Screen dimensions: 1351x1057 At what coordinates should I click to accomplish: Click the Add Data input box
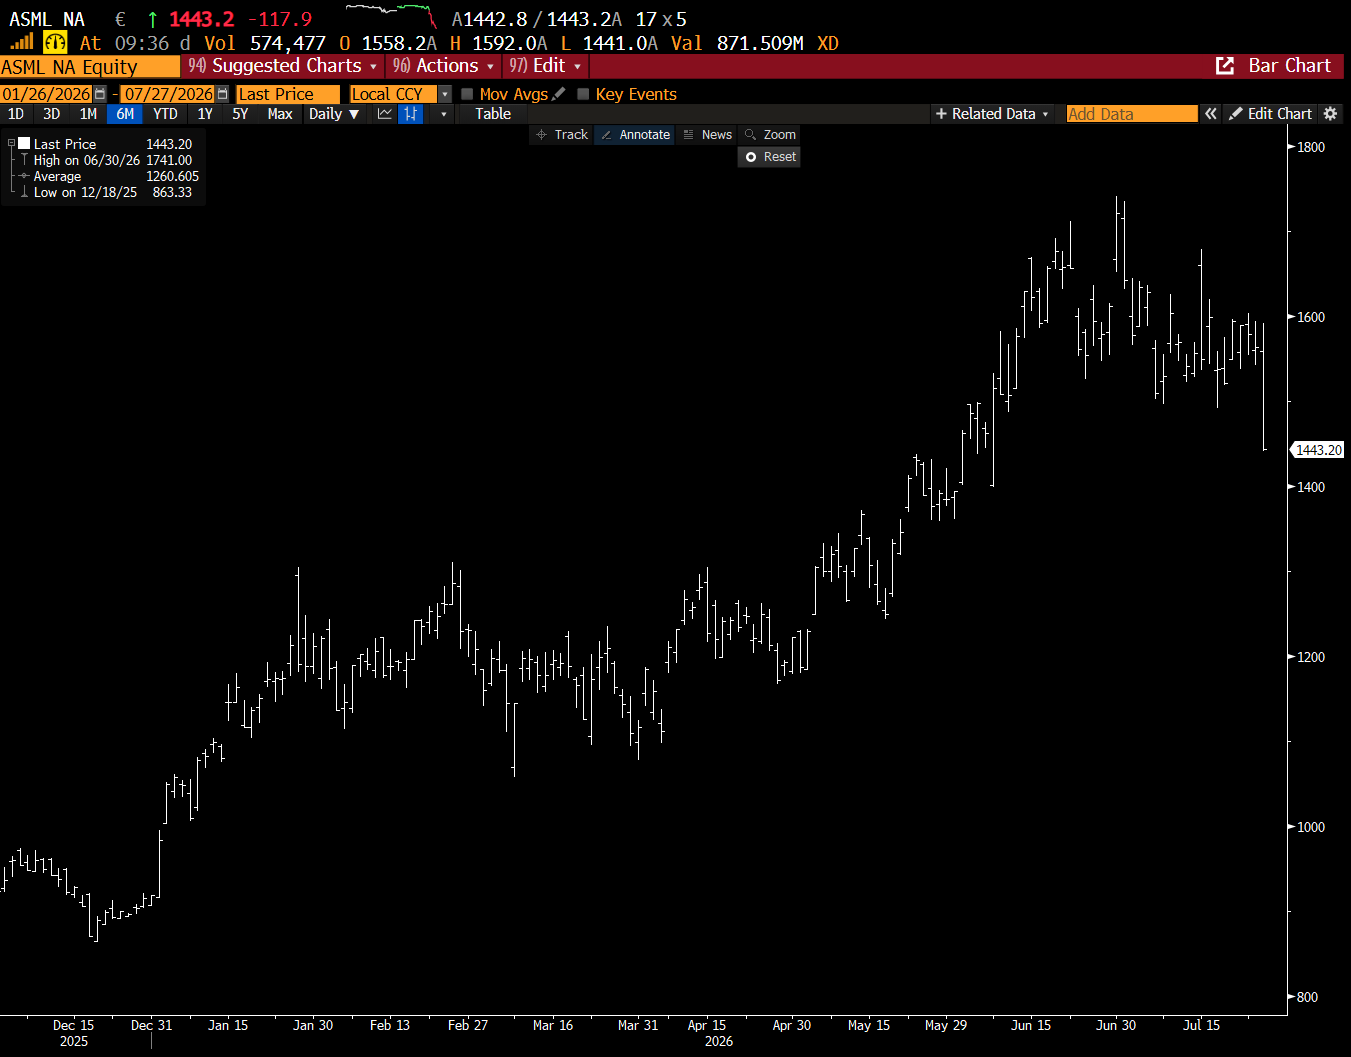tap(1131, 114)
